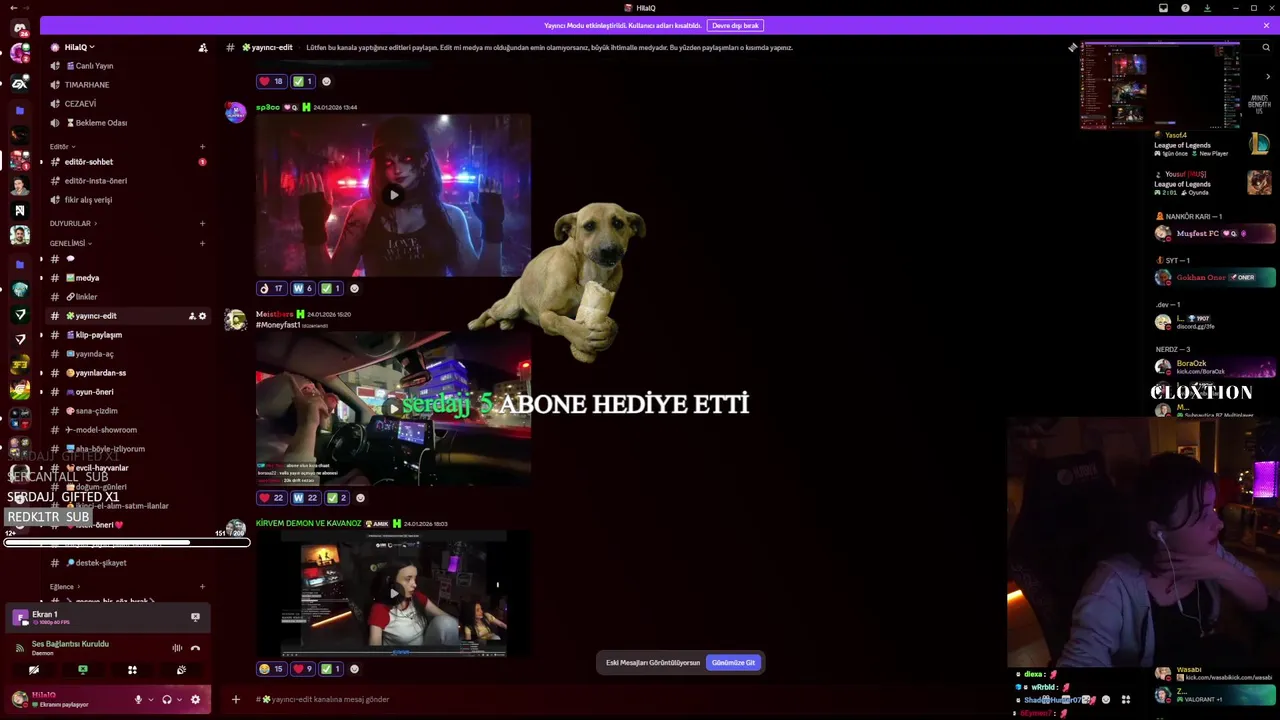The image size is (1280, 720).
Task: Click the green screen share button
Action: tap(83, 670)
